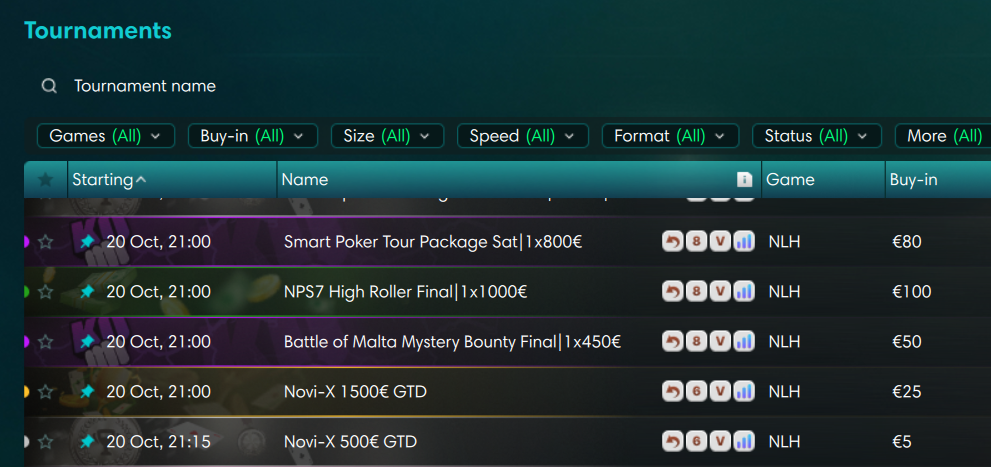Screen dimensions: 991x467
Task: Click the info icon in Name header
Action: (744, 180)
